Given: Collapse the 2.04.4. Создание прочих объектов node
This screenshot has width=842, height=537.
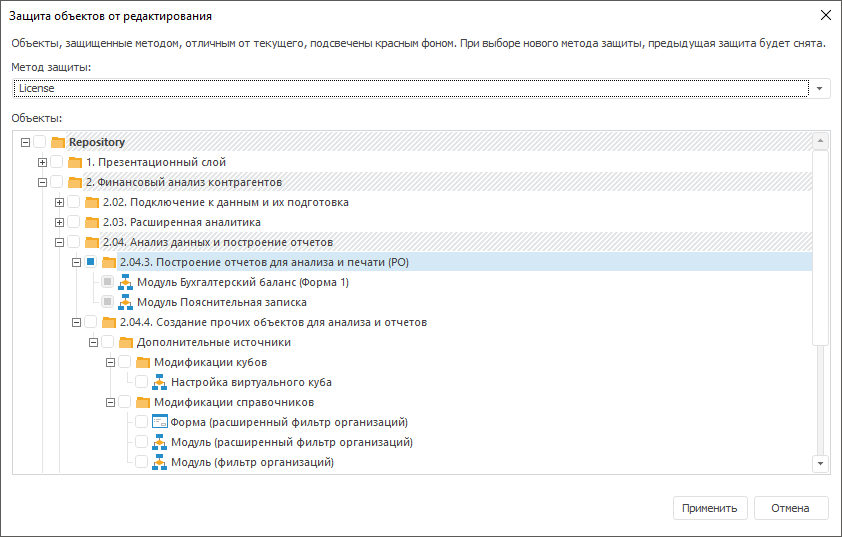Looking at the screenshot, I should pos(76,322).
